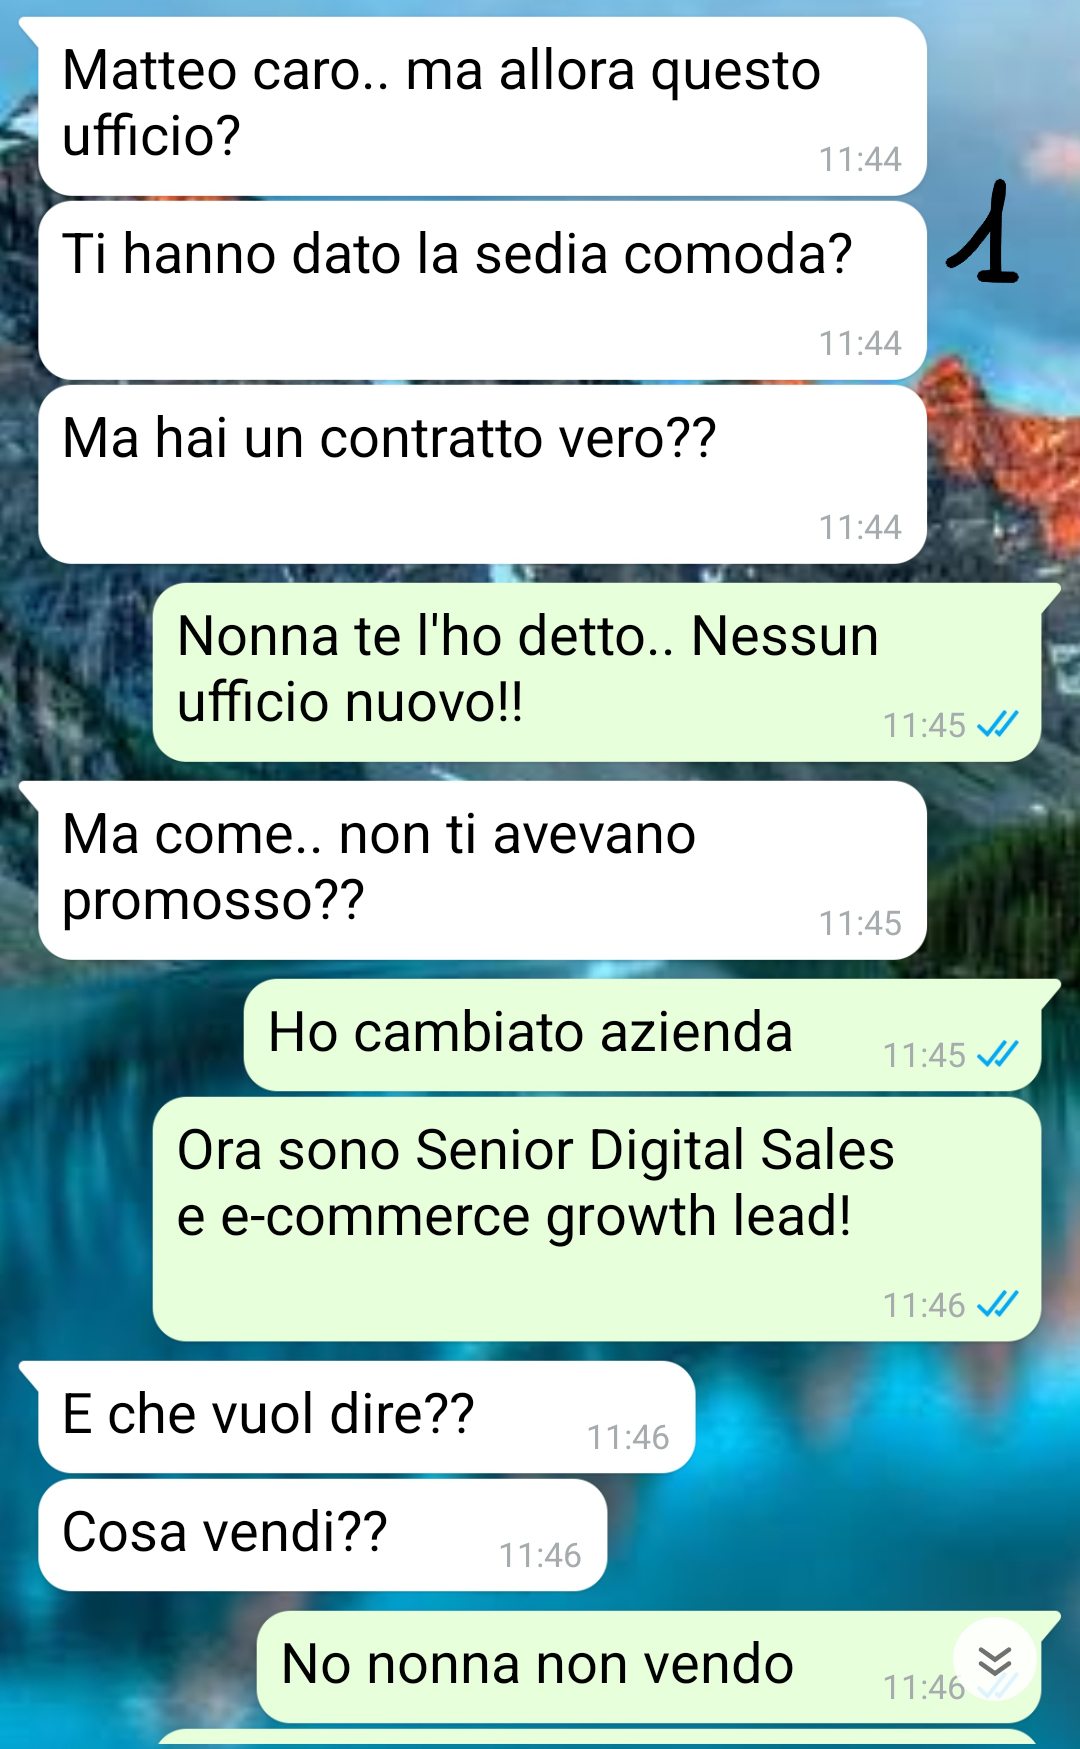This screenshot has height=1749, width=1080.
Task: Select message 'E che vuol dire??'
Action: tap(366, 1418)
